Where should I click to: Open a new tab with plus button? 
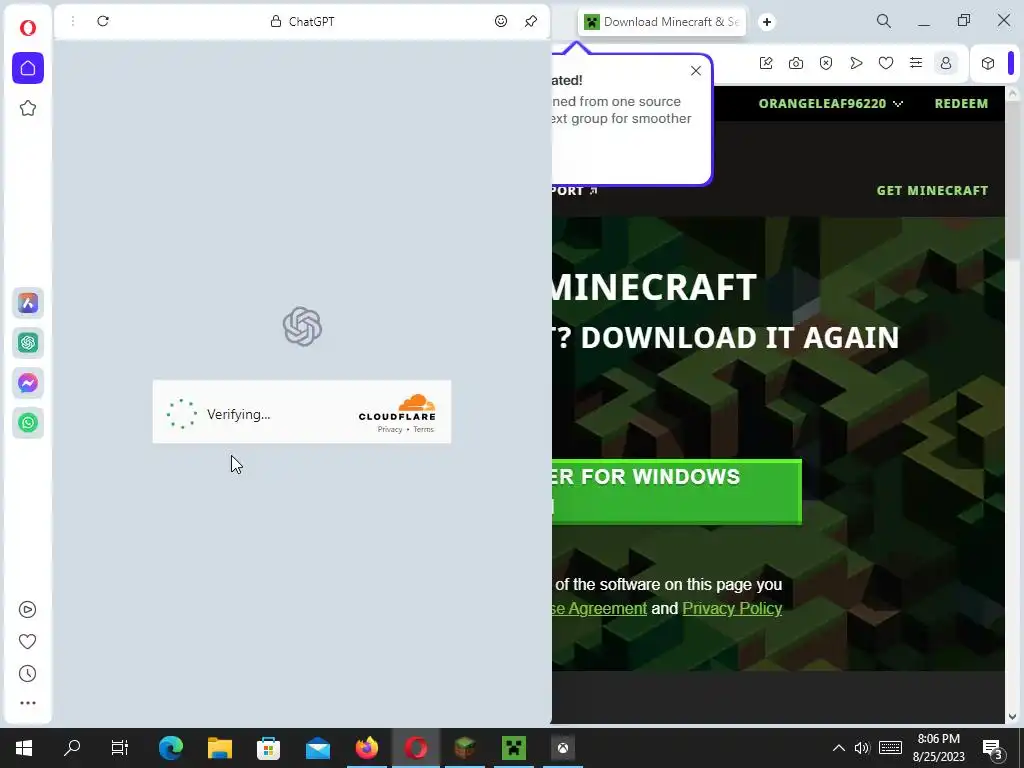(x=767, y=22)
